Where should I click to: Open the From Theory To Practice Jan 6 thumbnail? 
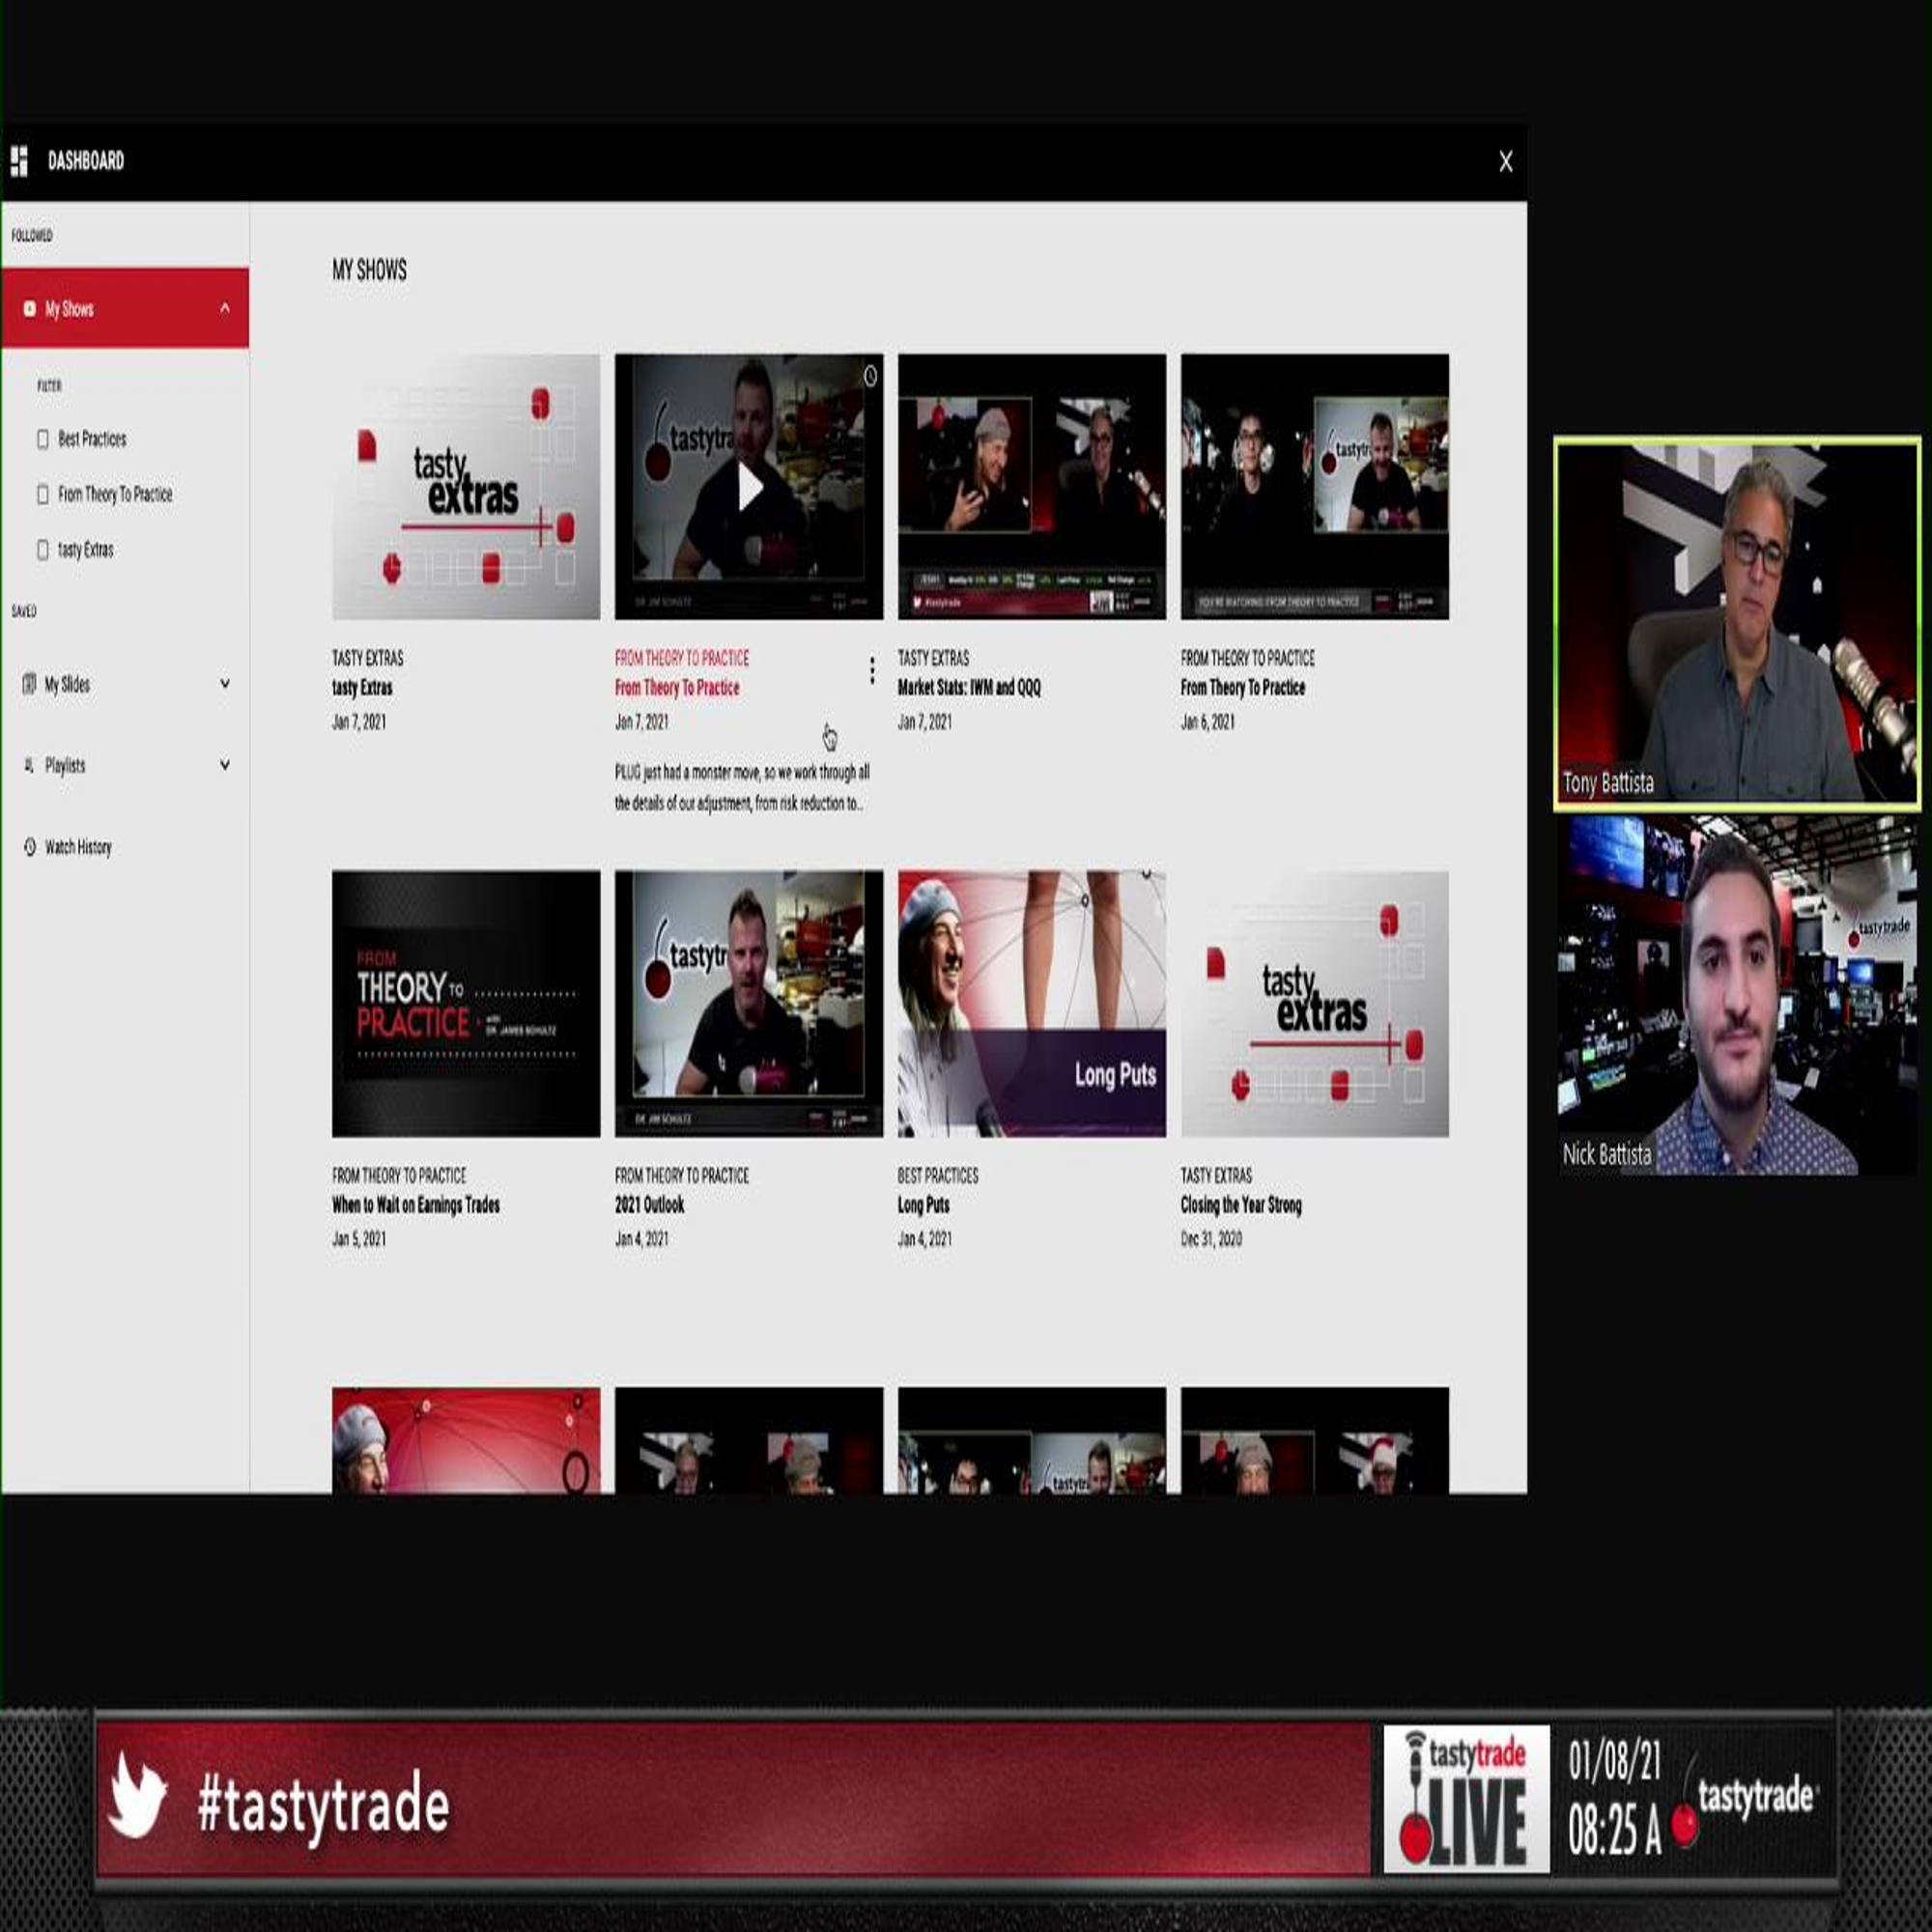1315,487
